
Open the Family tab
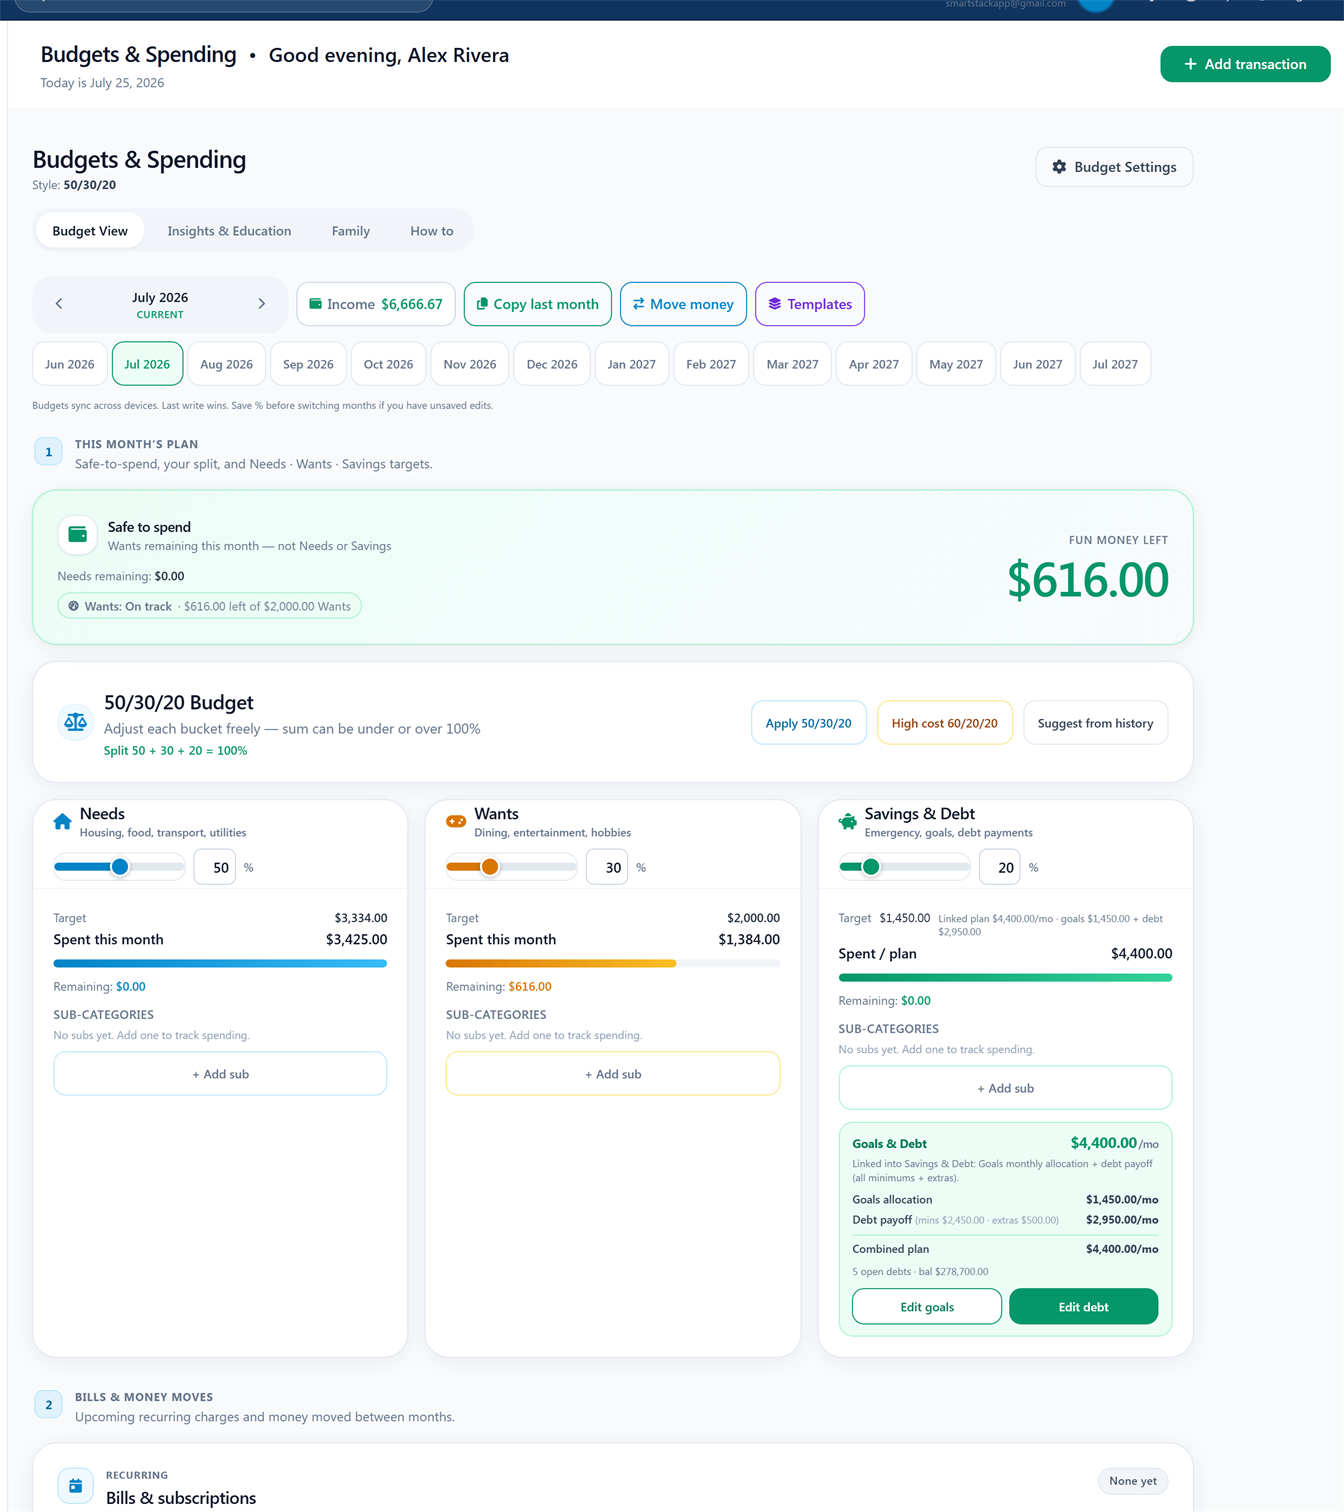coord(351,231)
